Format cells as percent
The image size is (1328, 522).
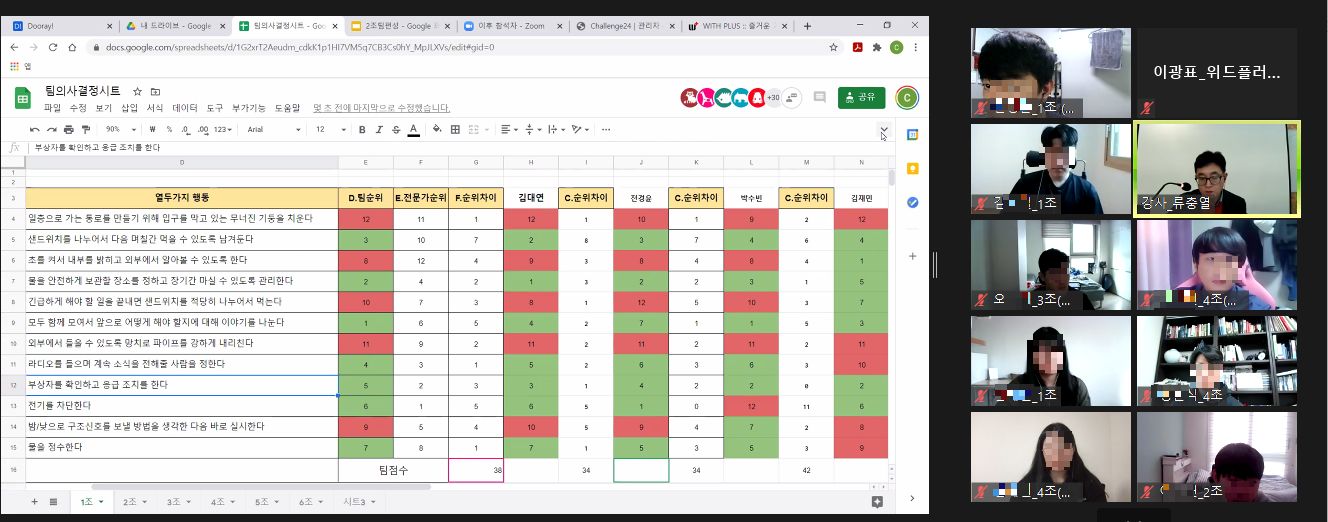[x=170, y=129]
